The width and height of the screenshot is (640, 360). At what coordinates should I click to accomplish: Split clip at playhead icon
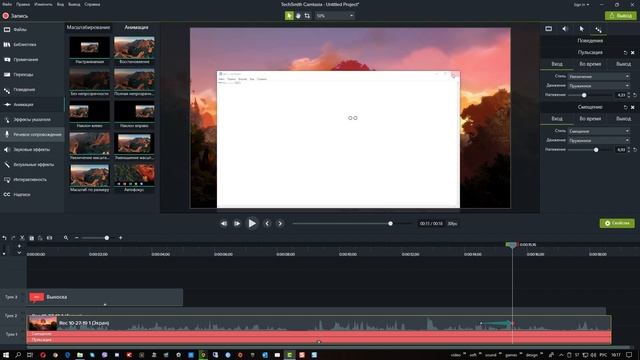[49, 238]
